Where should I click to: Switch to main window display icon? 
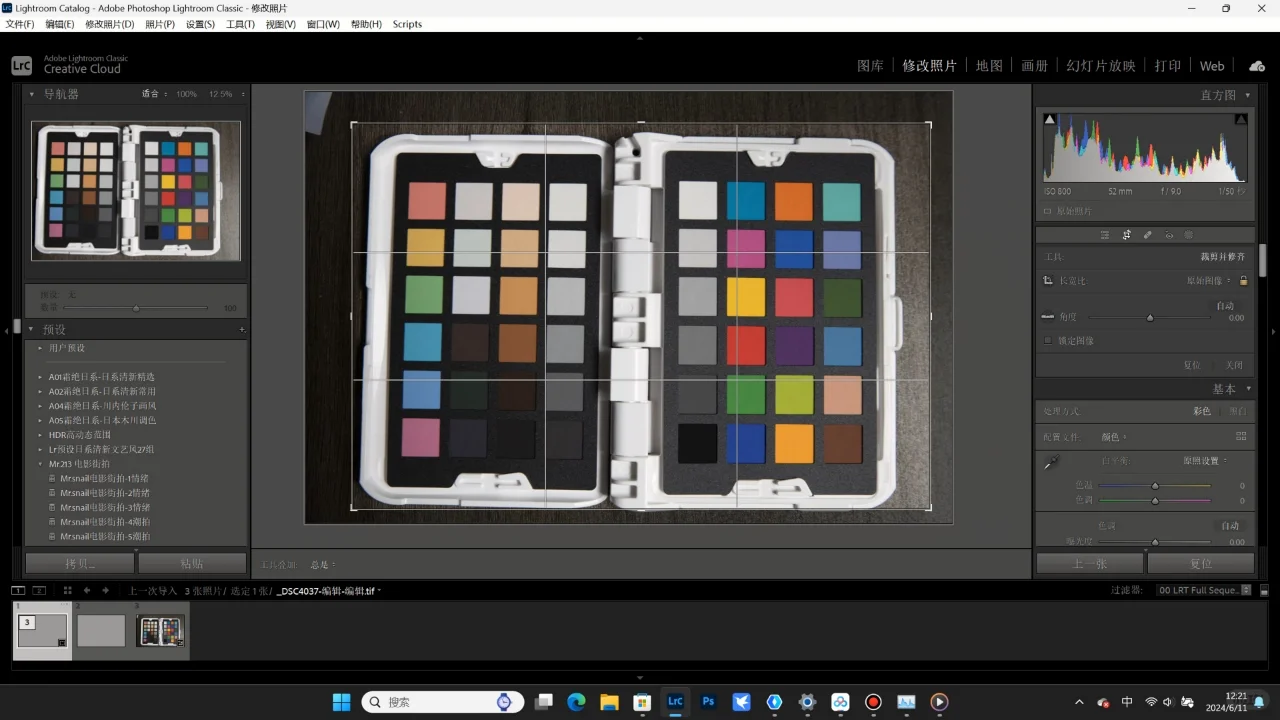coord(18,591)
